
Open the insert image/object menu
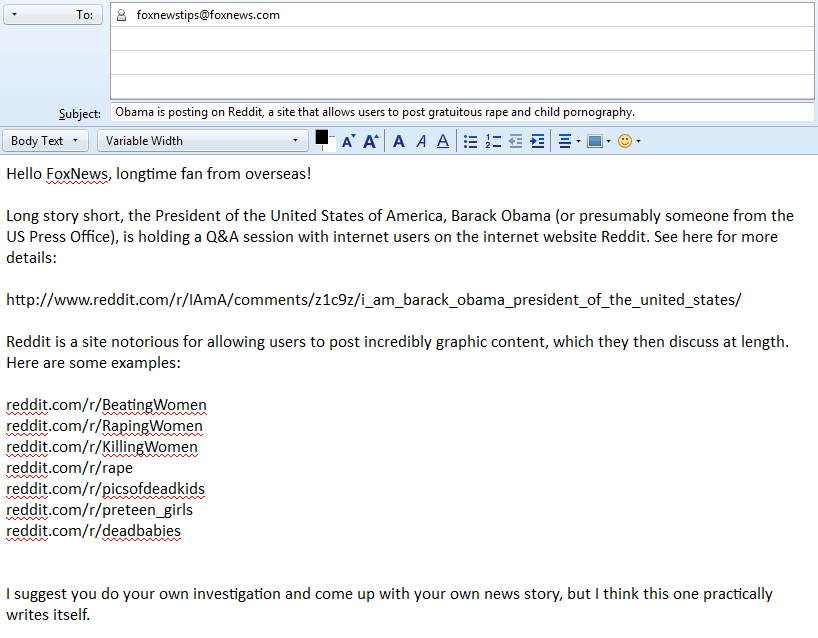595,141
